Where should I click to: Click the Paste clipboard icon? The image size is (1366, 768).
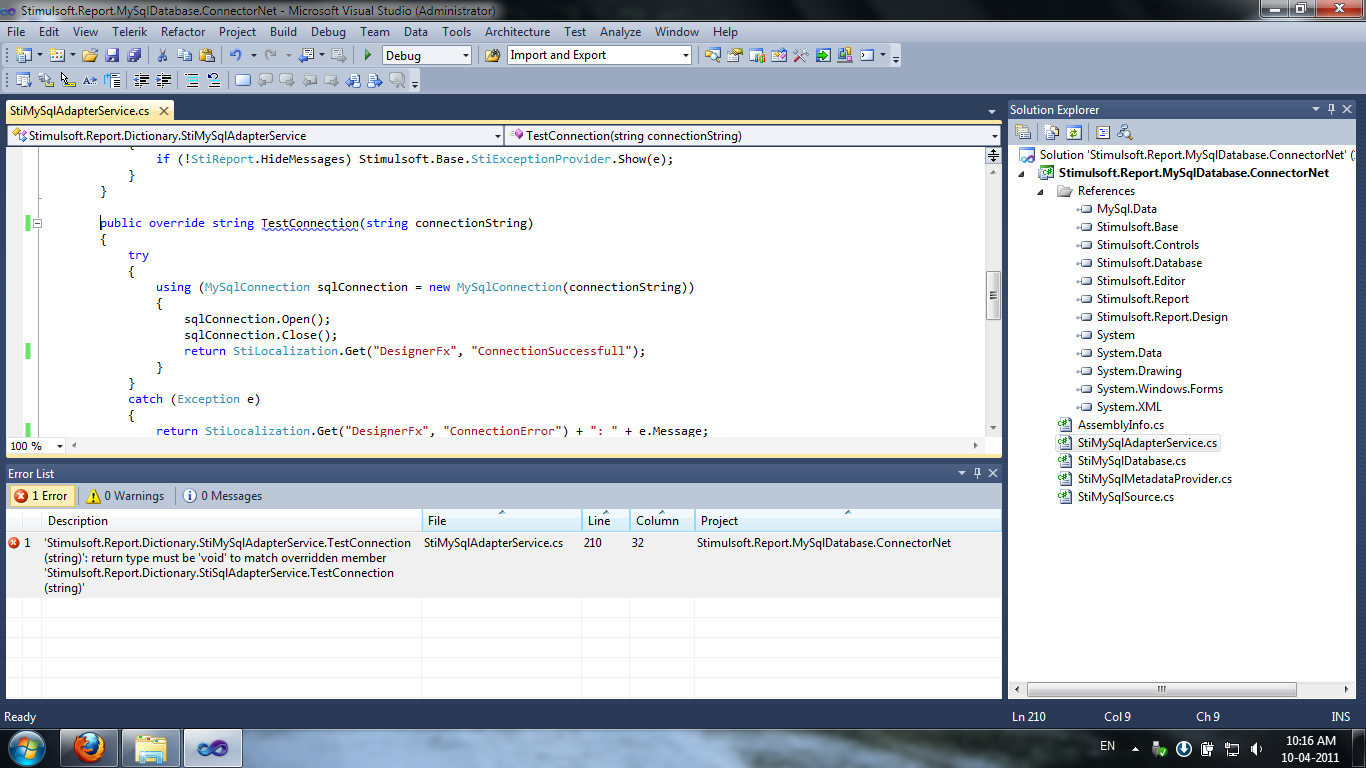[x=207, y=56]
